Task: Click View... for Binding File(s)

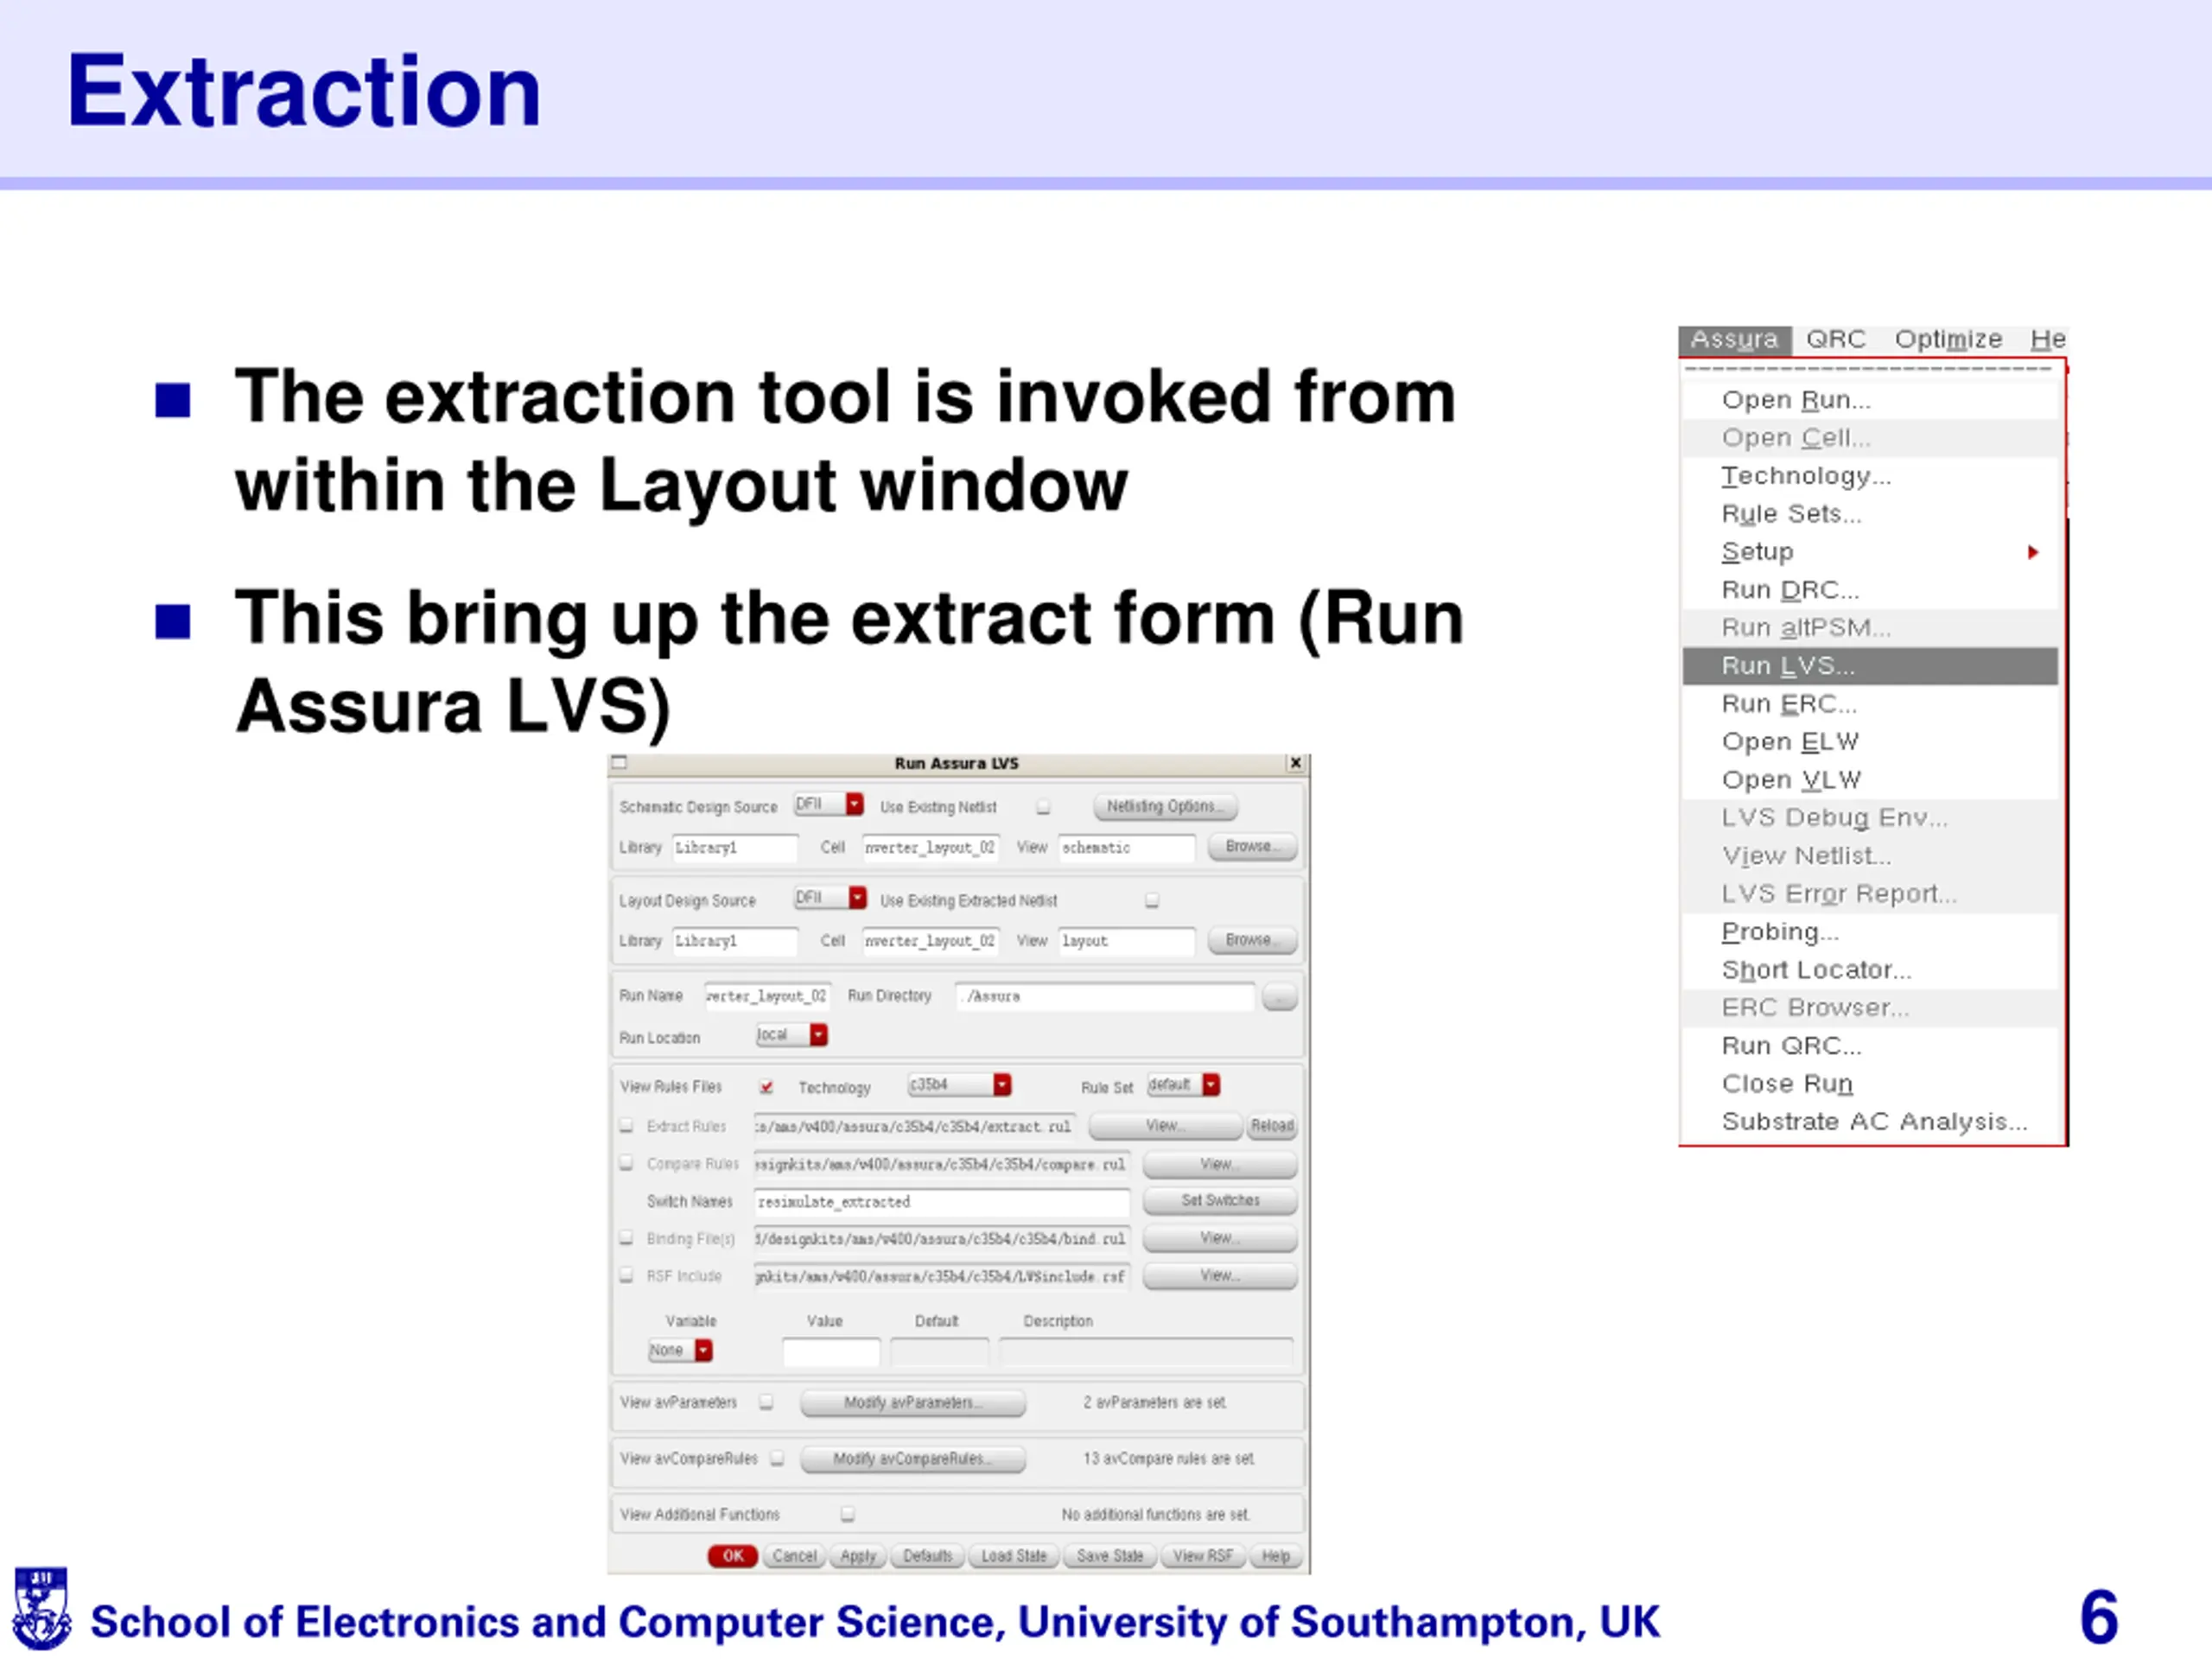Action: pyautogui.click(x=1220, y=1239)
